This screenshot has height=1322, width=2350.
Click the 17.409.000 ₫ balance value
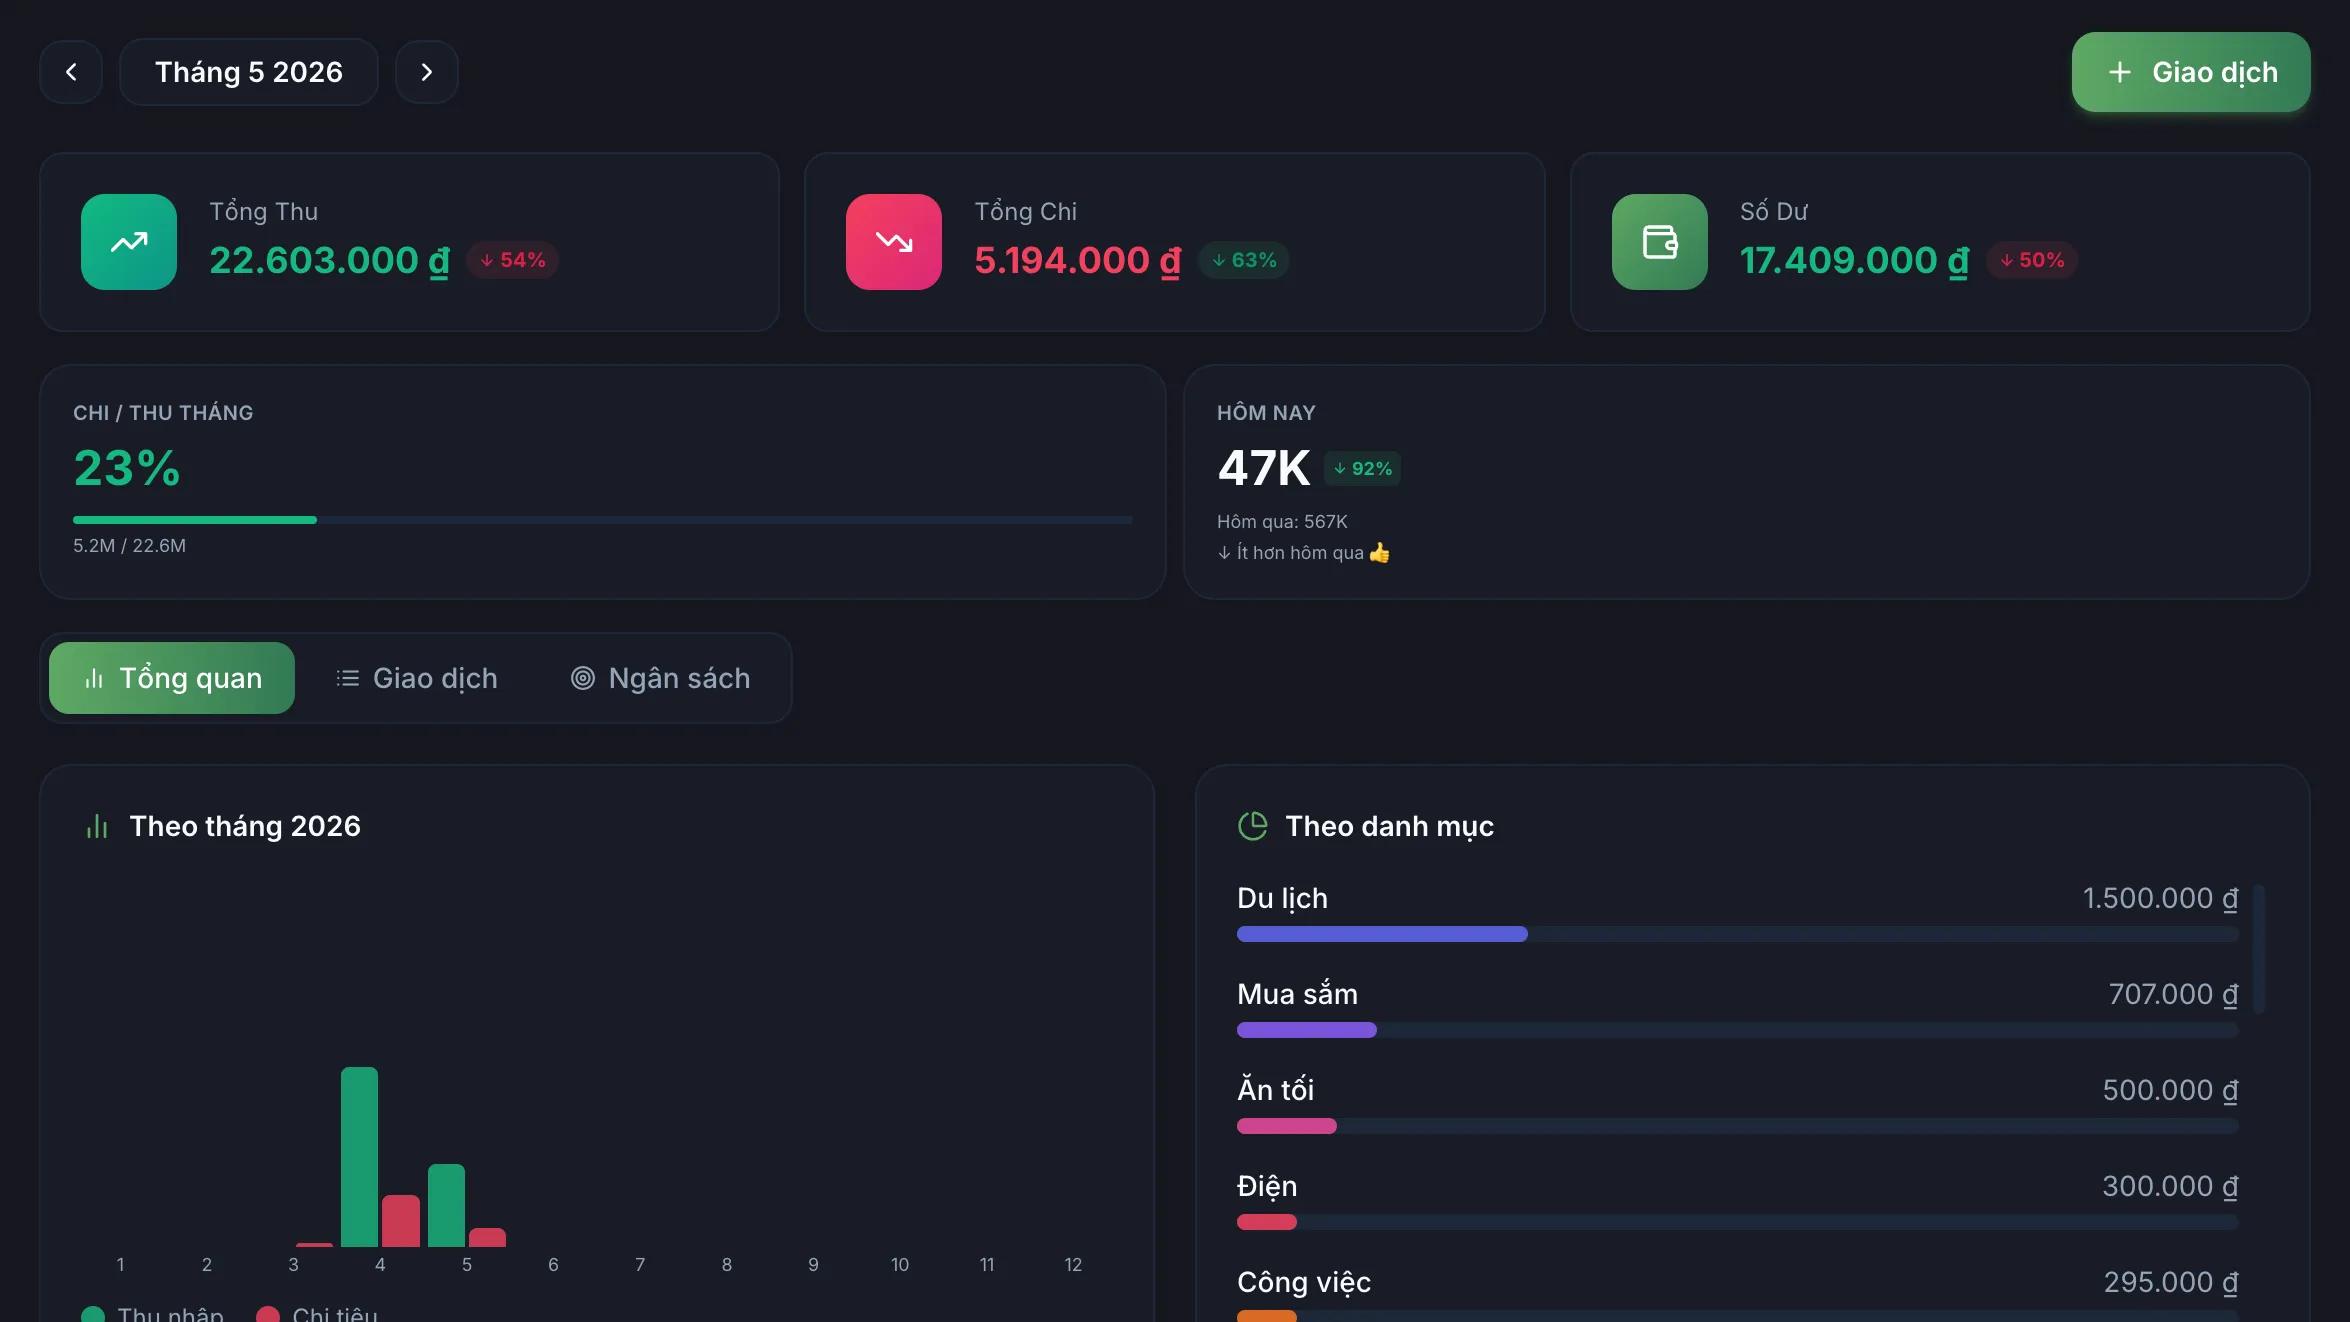click(1854, 261)
